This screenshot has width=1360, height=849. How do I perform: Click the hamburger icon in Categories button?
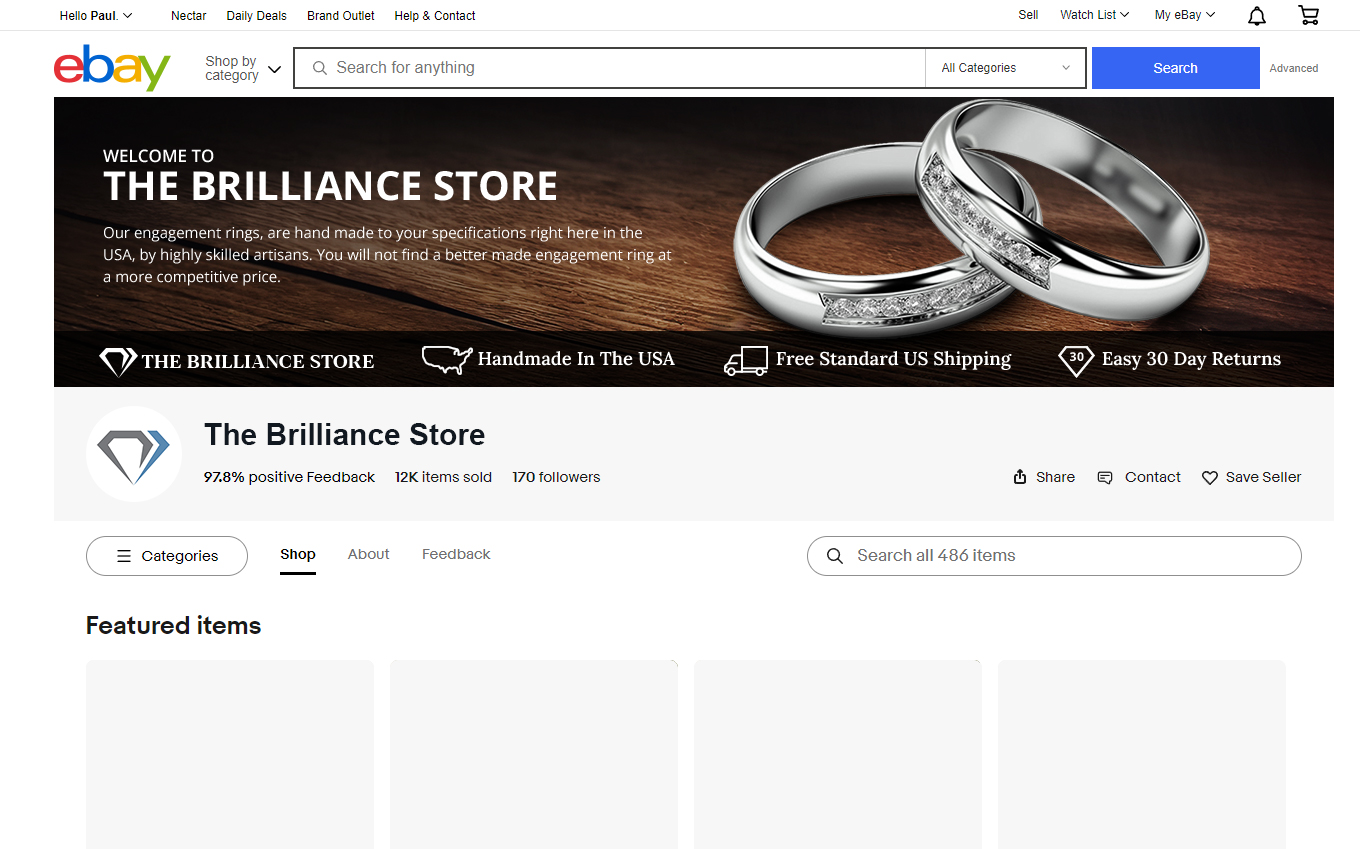coord(124,556)
